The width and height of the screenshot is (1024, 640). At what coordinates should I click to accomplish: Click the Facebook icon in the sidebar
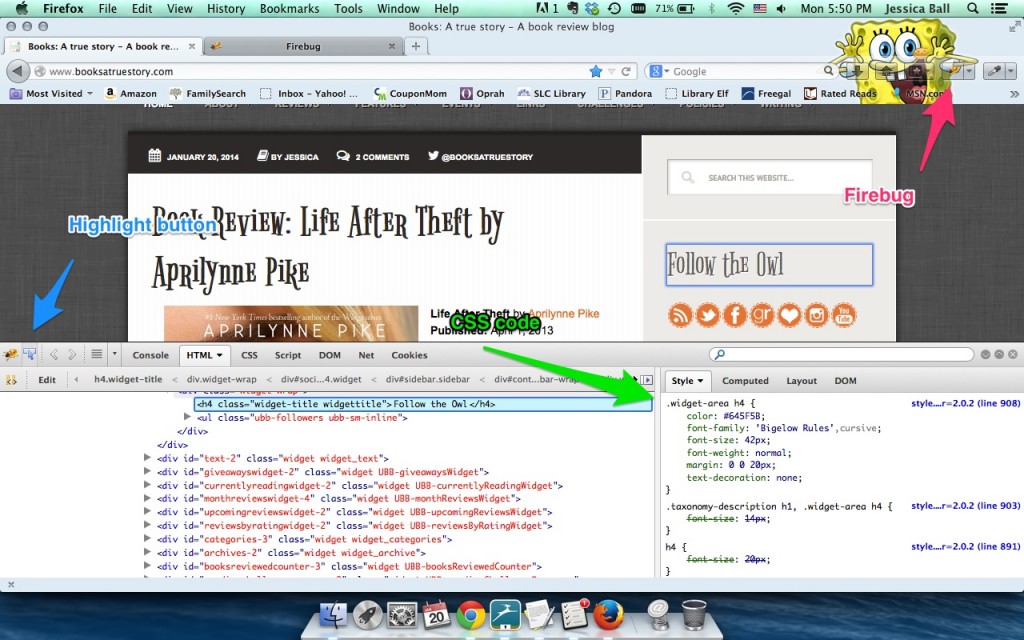pyautogui.click(x=735, y=315)
